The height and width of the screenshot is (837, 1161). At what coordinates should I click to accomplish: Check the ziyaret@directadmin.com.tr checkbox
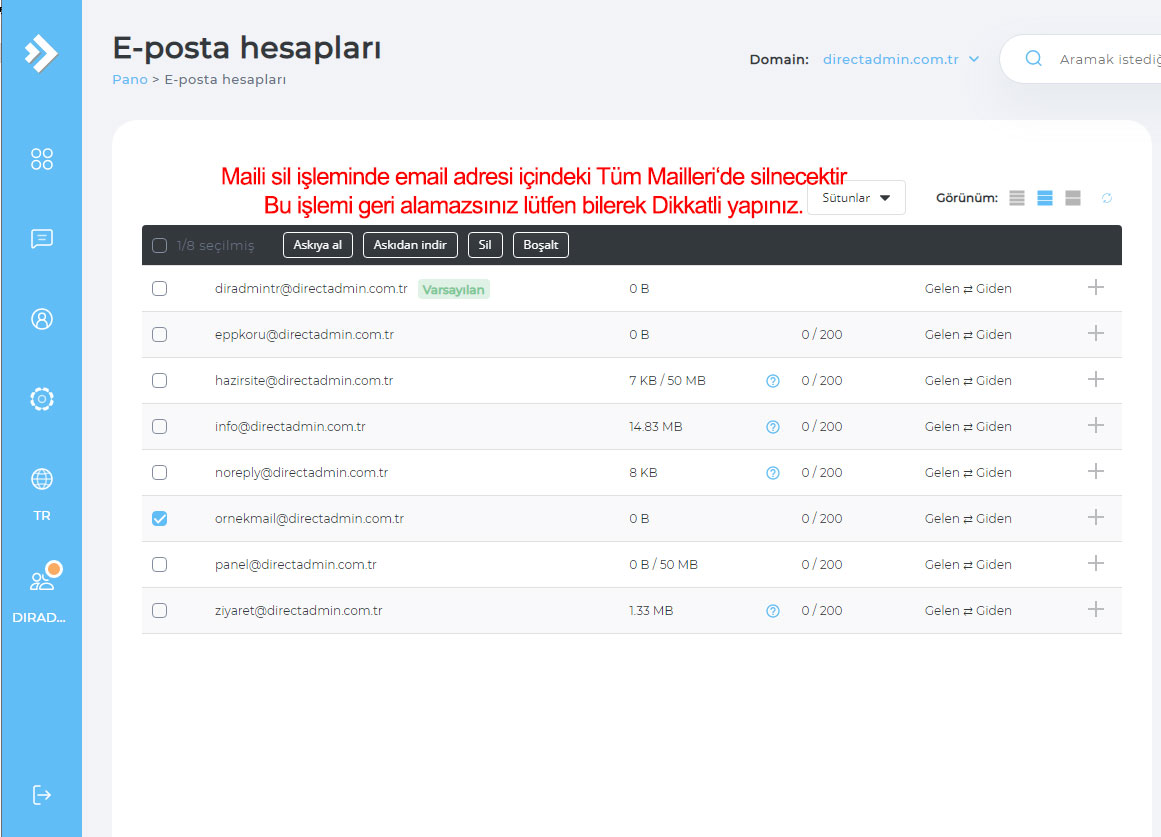coord(159,610)
